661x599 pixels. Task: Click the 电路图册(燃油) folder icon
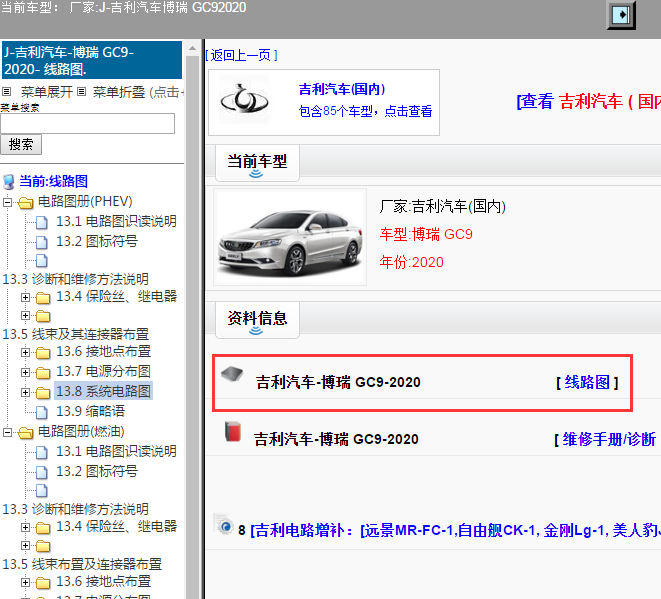[26, 433]
